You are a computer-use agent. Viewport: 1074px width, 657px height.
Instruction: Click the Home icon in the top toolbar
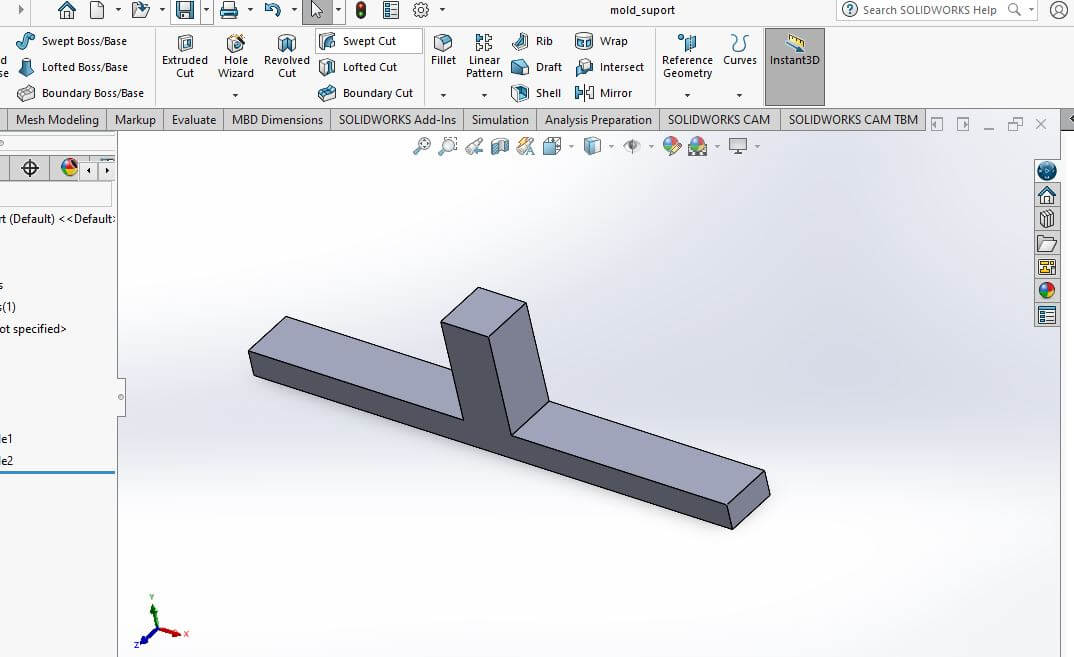(x=66, y=10)
